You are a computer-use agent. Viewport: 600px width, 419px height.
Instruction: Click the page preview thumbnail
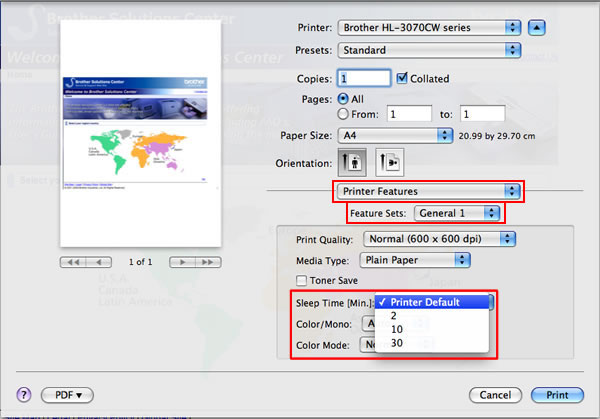click(x=140, y=134)
